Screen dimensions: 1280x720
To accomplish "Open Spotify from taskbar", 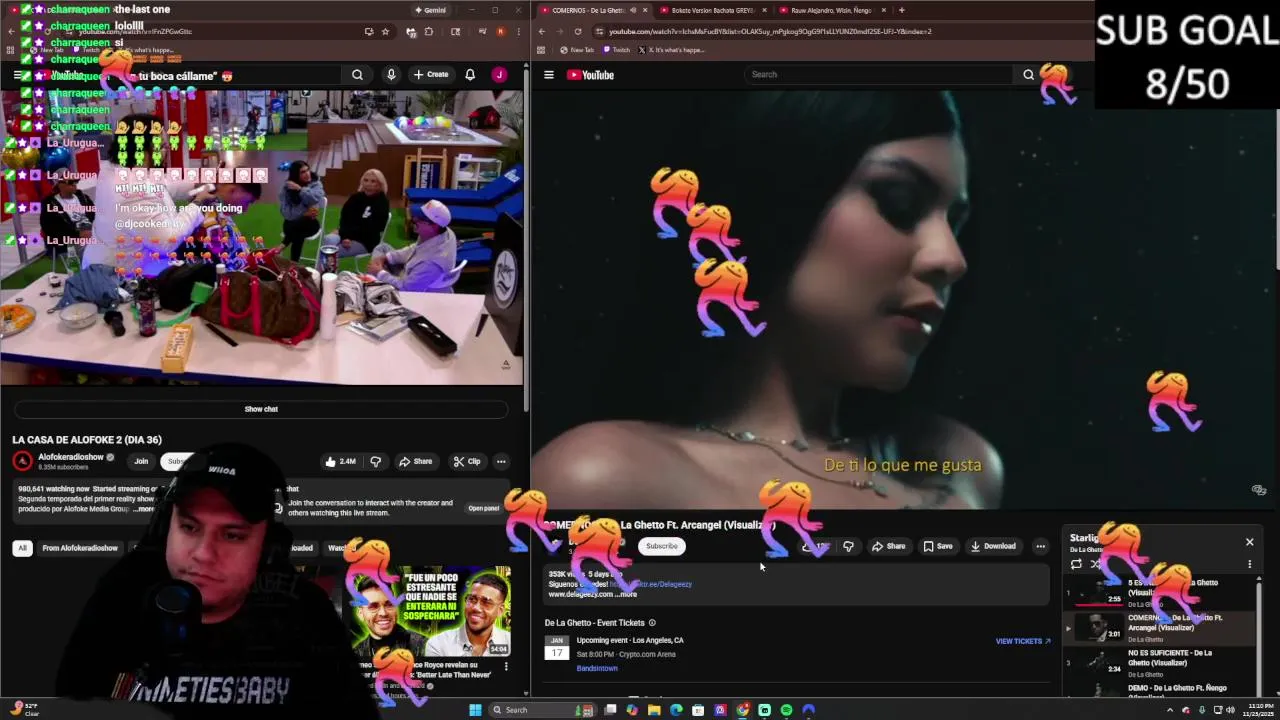I will pos(786,710).
